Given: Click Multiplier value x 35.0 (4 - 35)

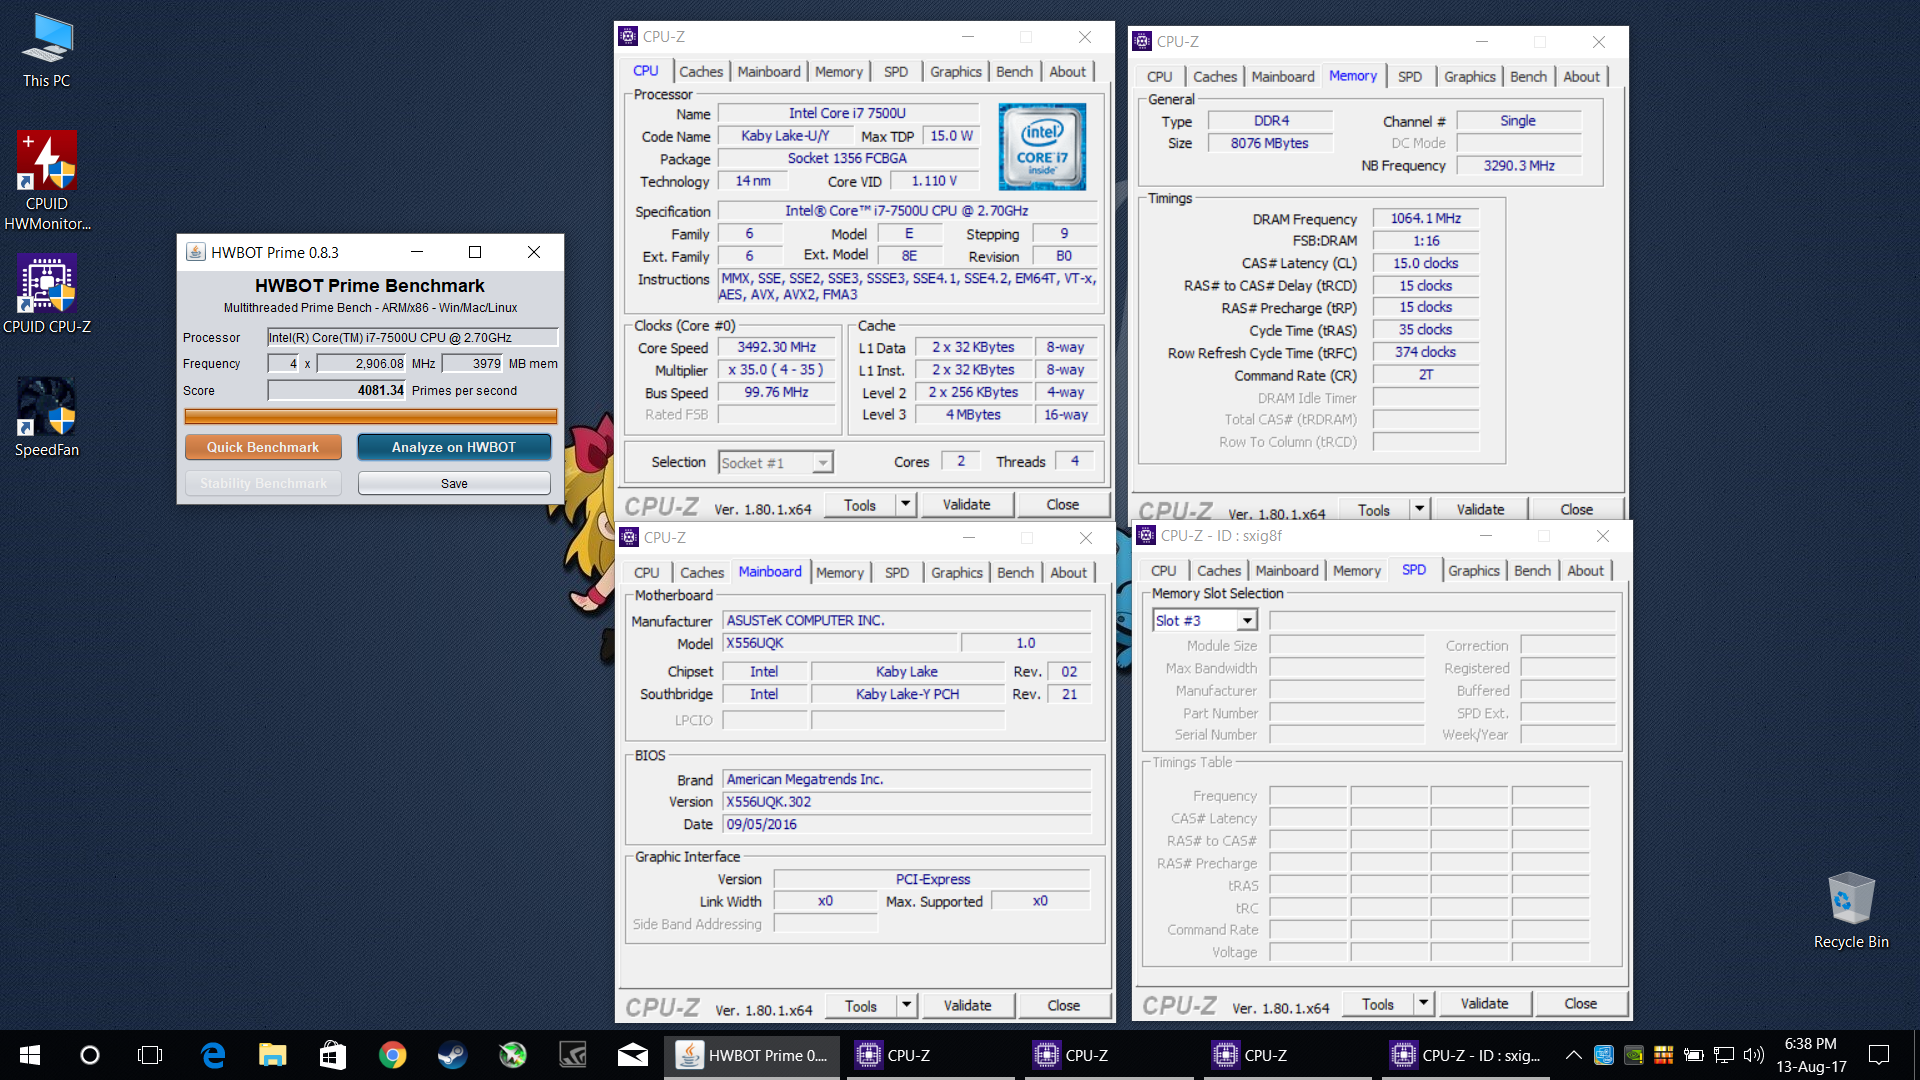Looking at the screenshot, I should click(x=776, y=370).
